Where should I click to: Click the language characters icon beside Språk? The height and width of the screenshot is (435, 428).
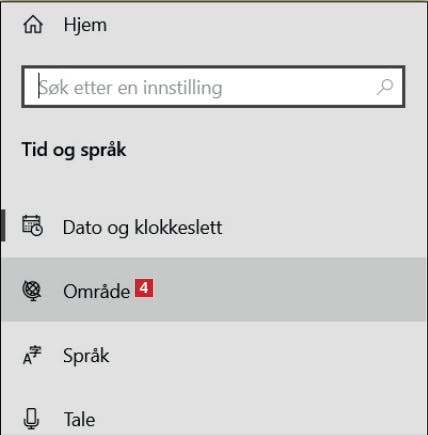pyautogui.click(x=32, y=355)
